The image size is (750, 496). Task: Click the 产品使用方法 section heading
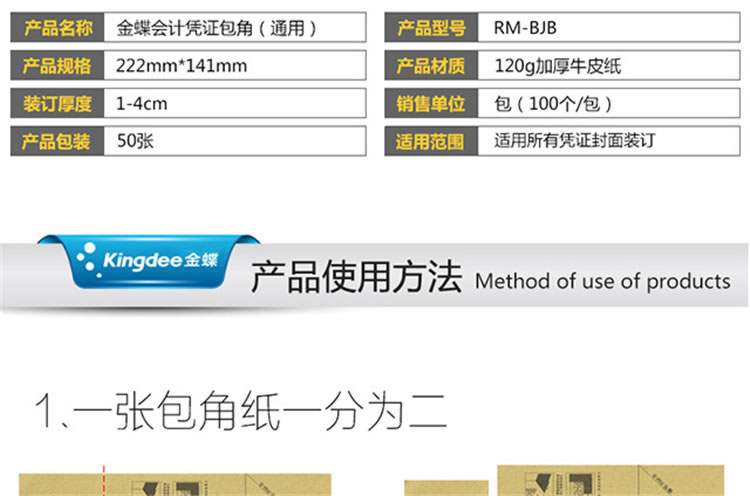click(x=356, y=276)
